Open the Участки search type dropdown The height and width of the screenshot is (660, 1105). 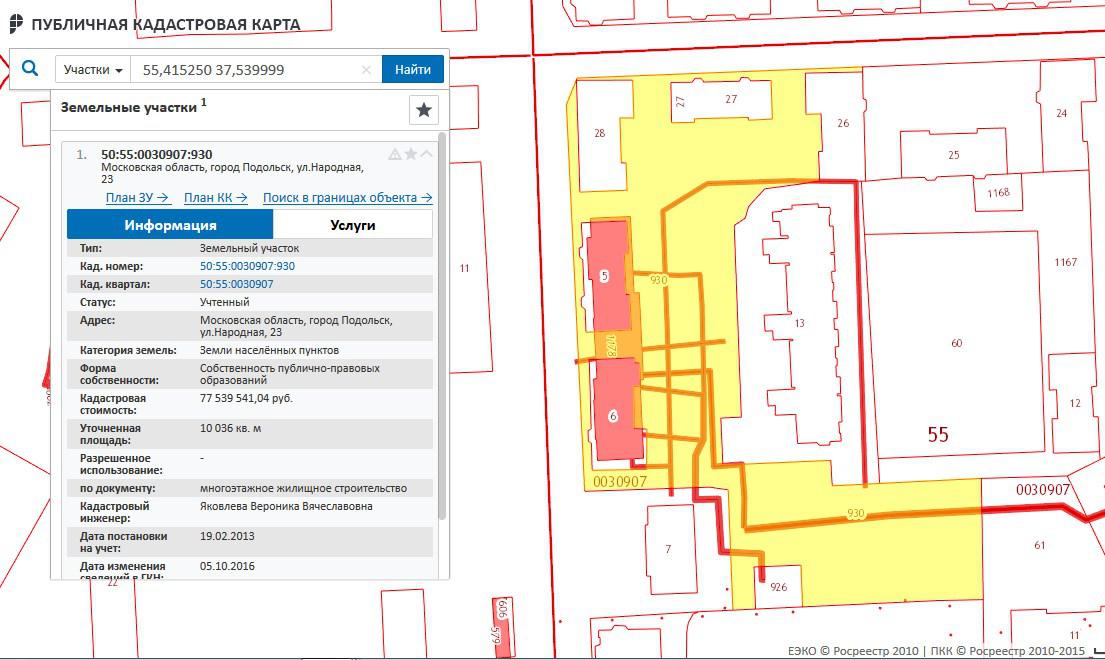pyautogui.click(x=93, y=70)
